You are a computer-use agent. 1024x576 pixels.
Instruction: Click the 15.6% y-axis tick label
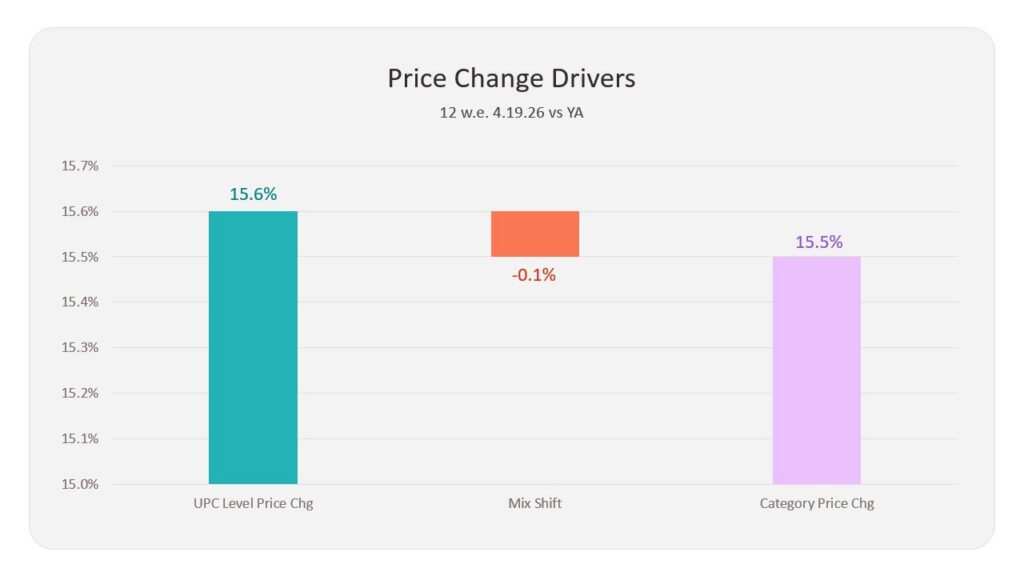tap(80, 211)
